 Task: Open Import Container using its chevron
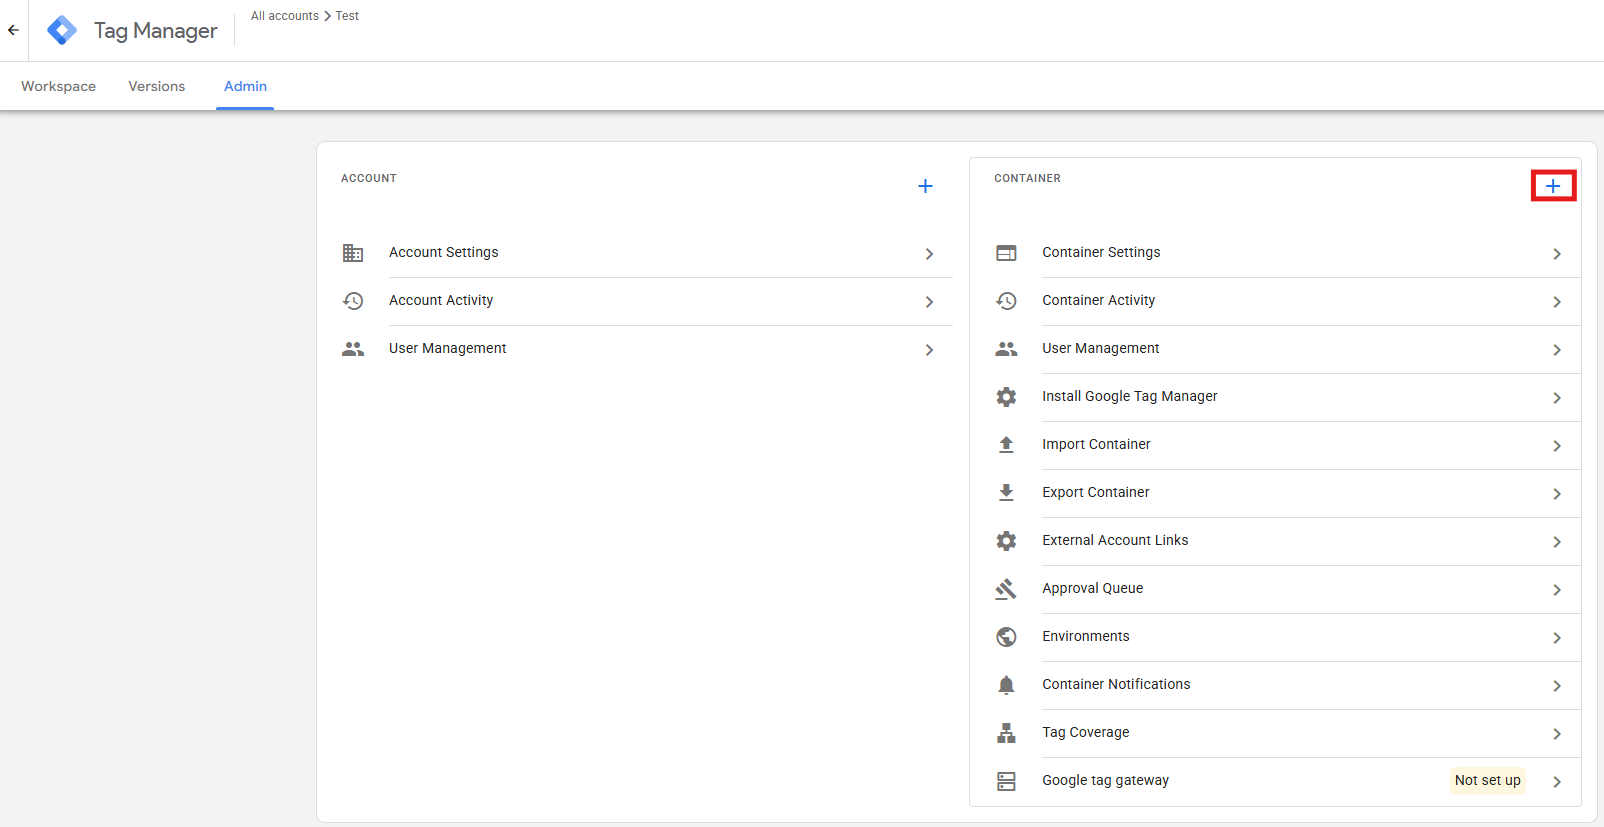pos(1557,446)
